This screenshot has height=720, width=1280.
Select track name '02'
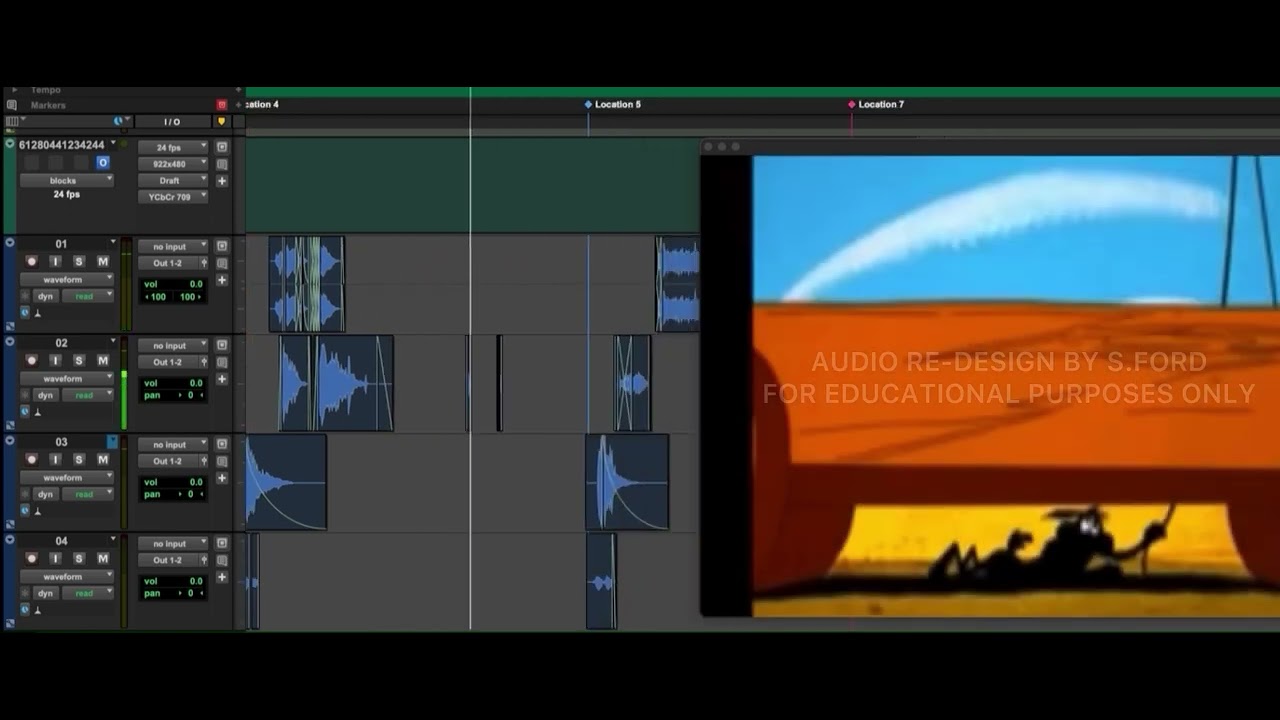tap(61, 343)
